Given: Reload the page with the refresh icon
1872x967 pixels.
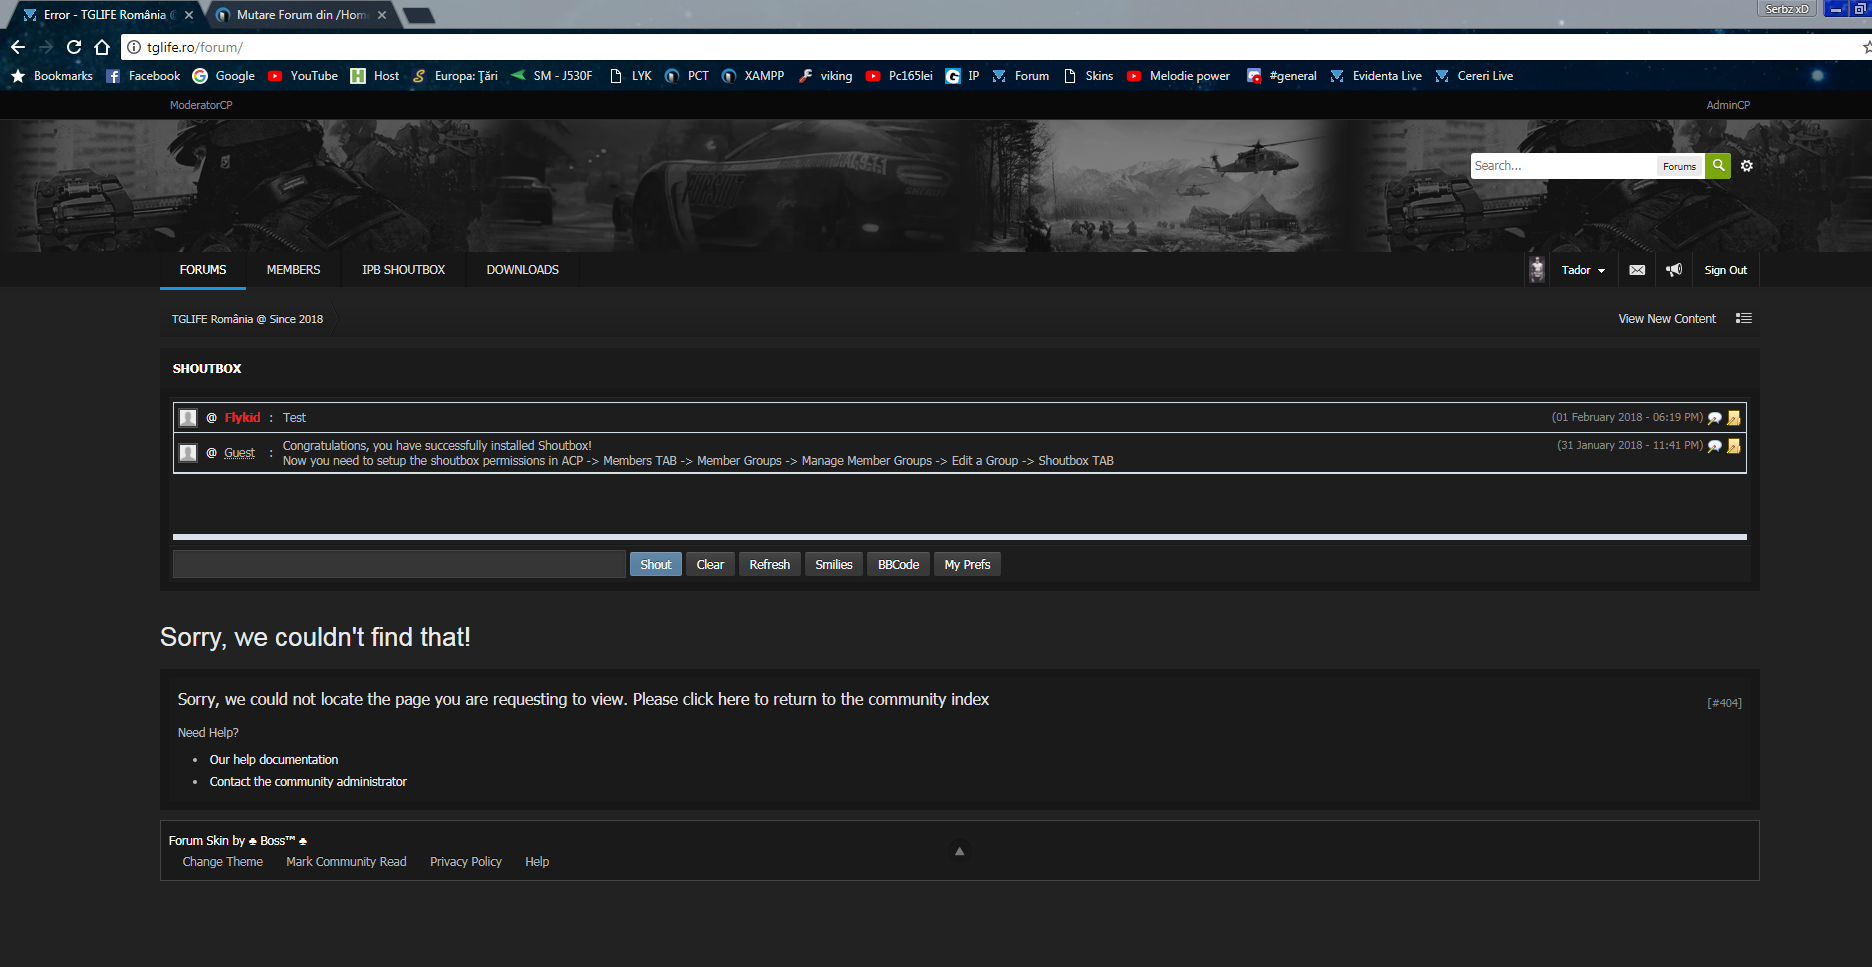Looking at the screenshot, I should point(74,47).
